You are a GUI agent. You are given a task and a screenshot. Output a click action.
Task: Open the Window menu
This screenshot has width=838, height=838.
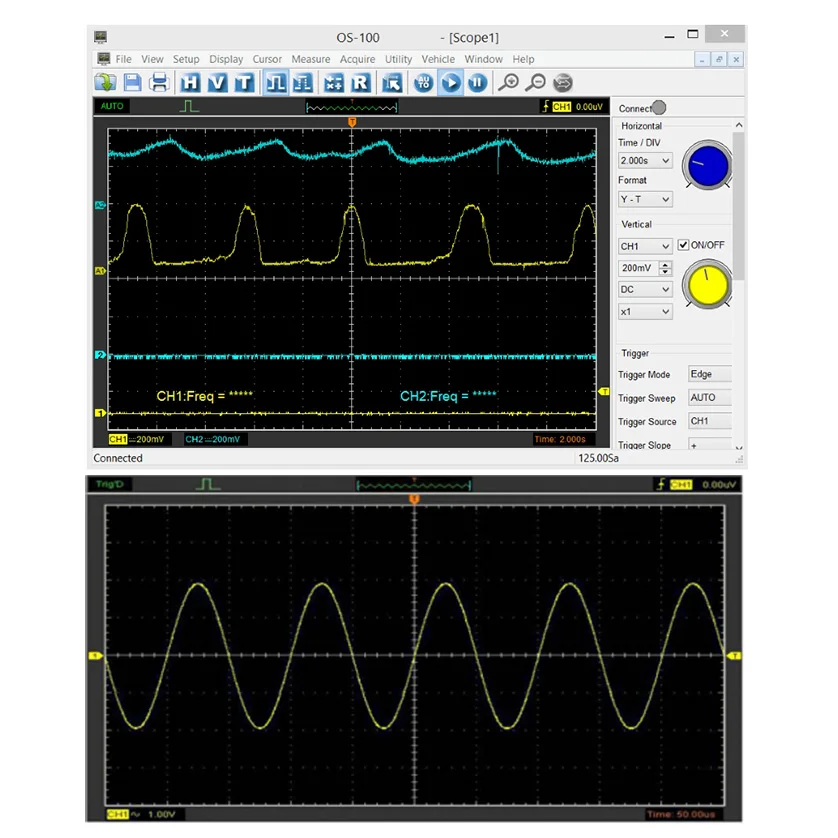pyautogui.click(x=484, y=59)
